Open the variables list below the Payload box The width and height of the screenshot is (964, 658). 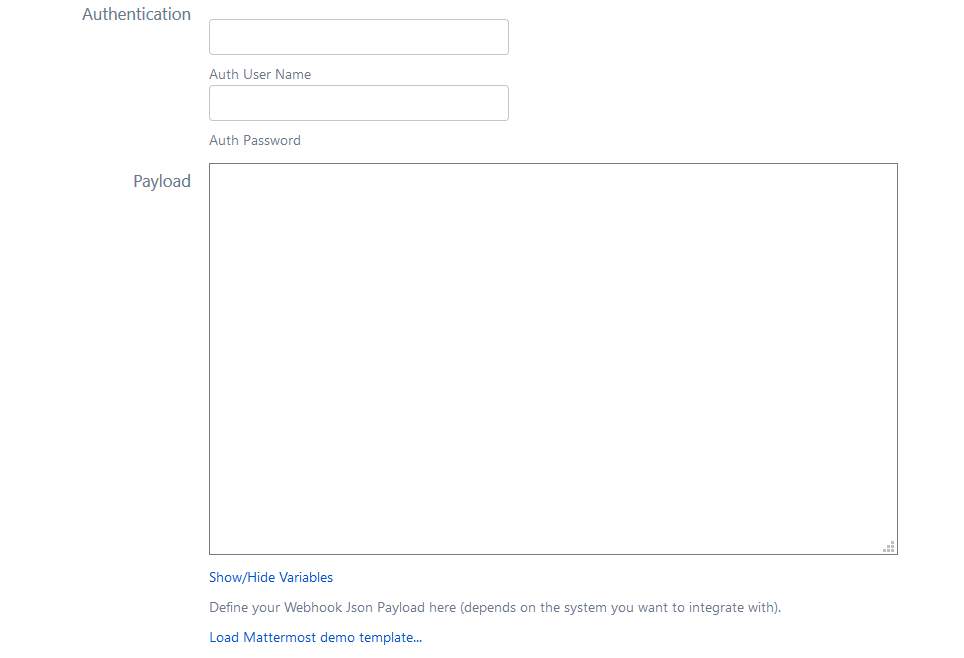(271, 577)
